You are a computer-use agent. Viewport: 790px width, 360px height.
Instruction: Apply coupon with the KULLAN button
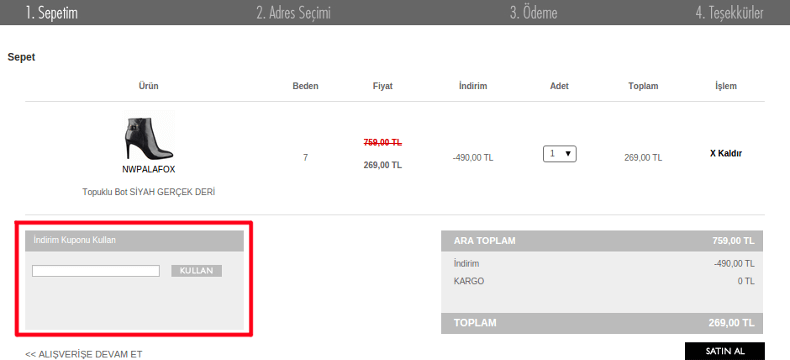pyautogui.click(x=196, y=271)
